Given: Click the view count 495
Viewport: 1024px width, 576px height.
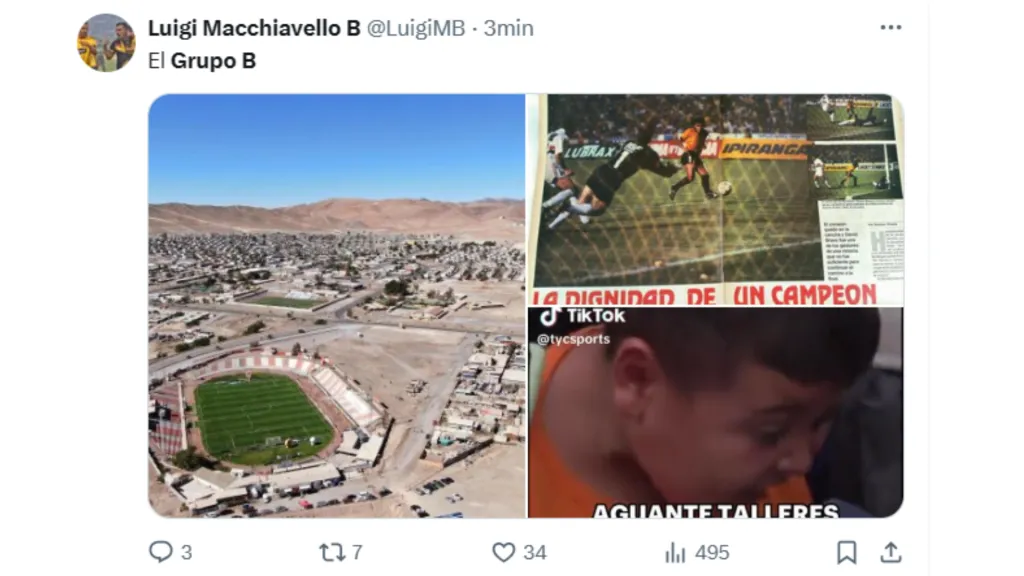Looking at the screenshot, I should coord(712,552).
